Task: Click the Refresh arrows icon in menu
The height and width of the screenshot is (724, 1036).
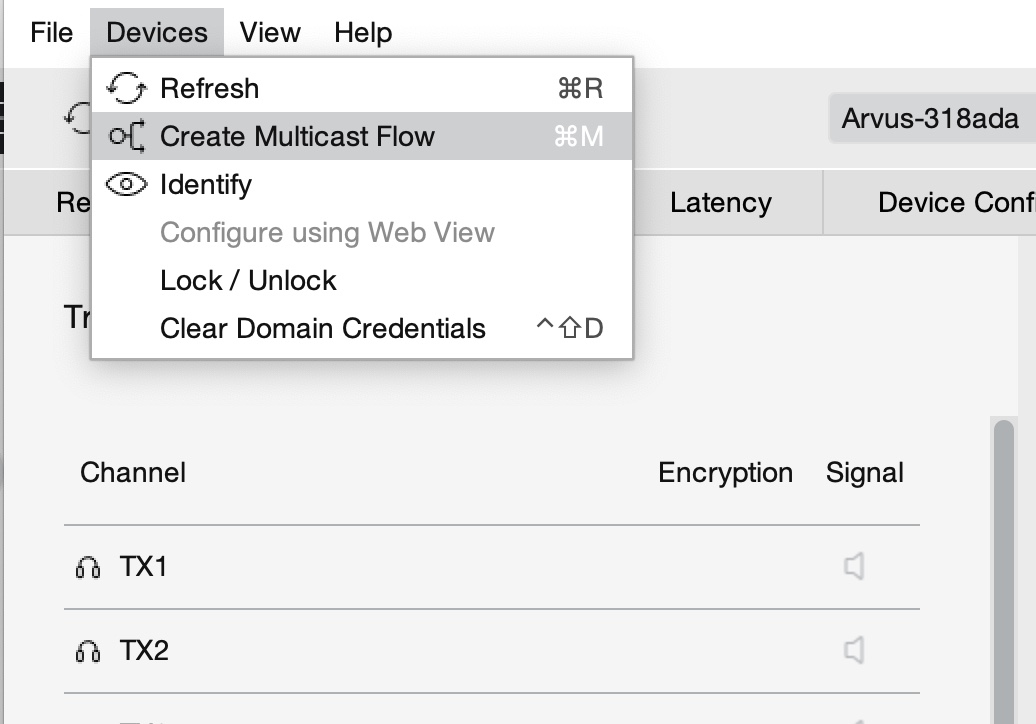Action: pos(126,88)
